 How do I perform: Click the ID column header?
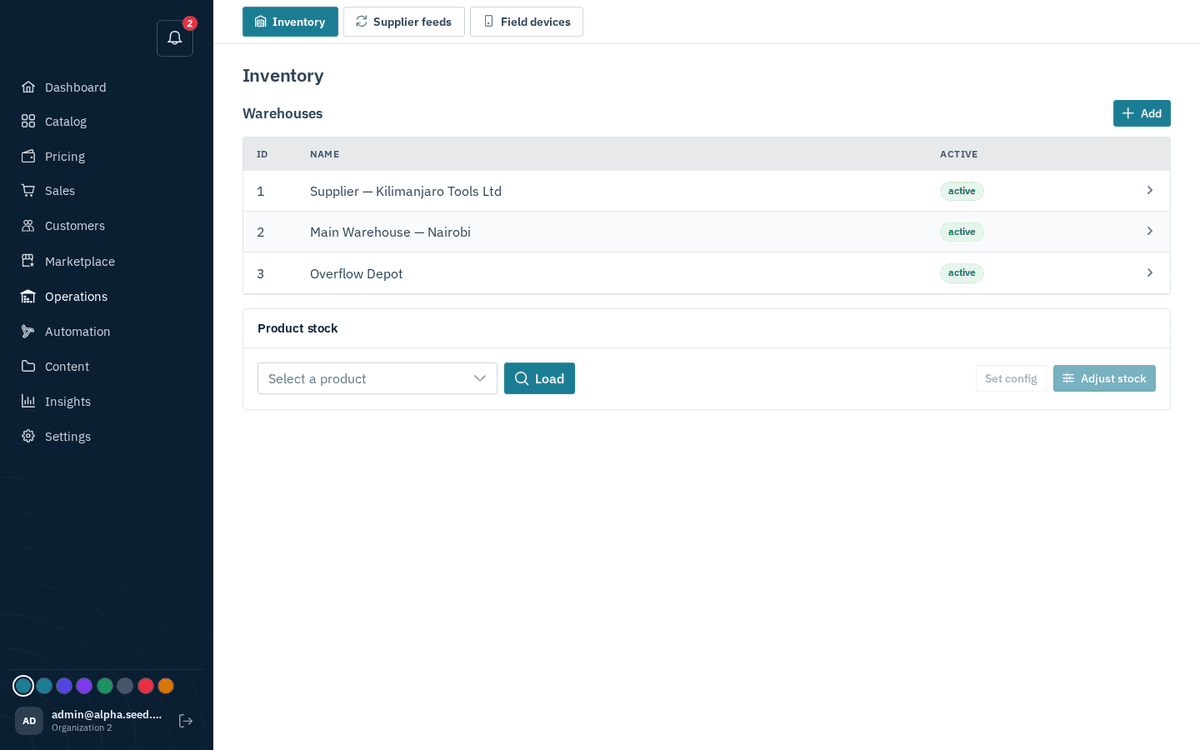coord(262,154)
